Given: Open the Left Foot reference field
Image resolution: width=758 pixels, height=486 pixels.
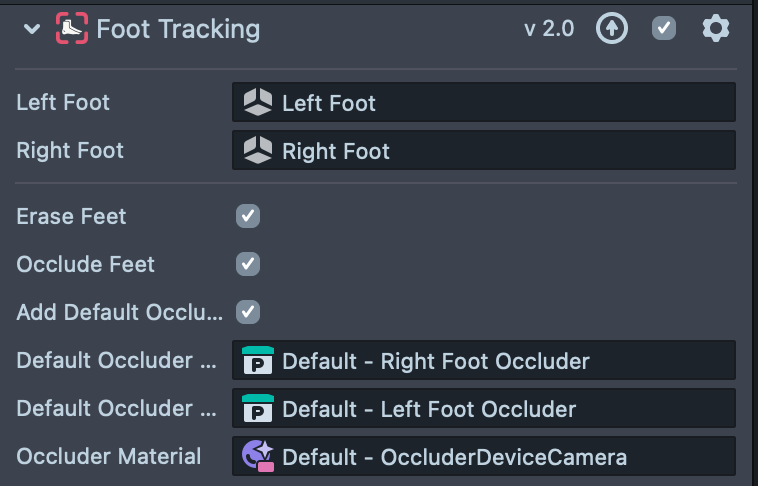Looking at the screenshot, I should coord(500,102).
